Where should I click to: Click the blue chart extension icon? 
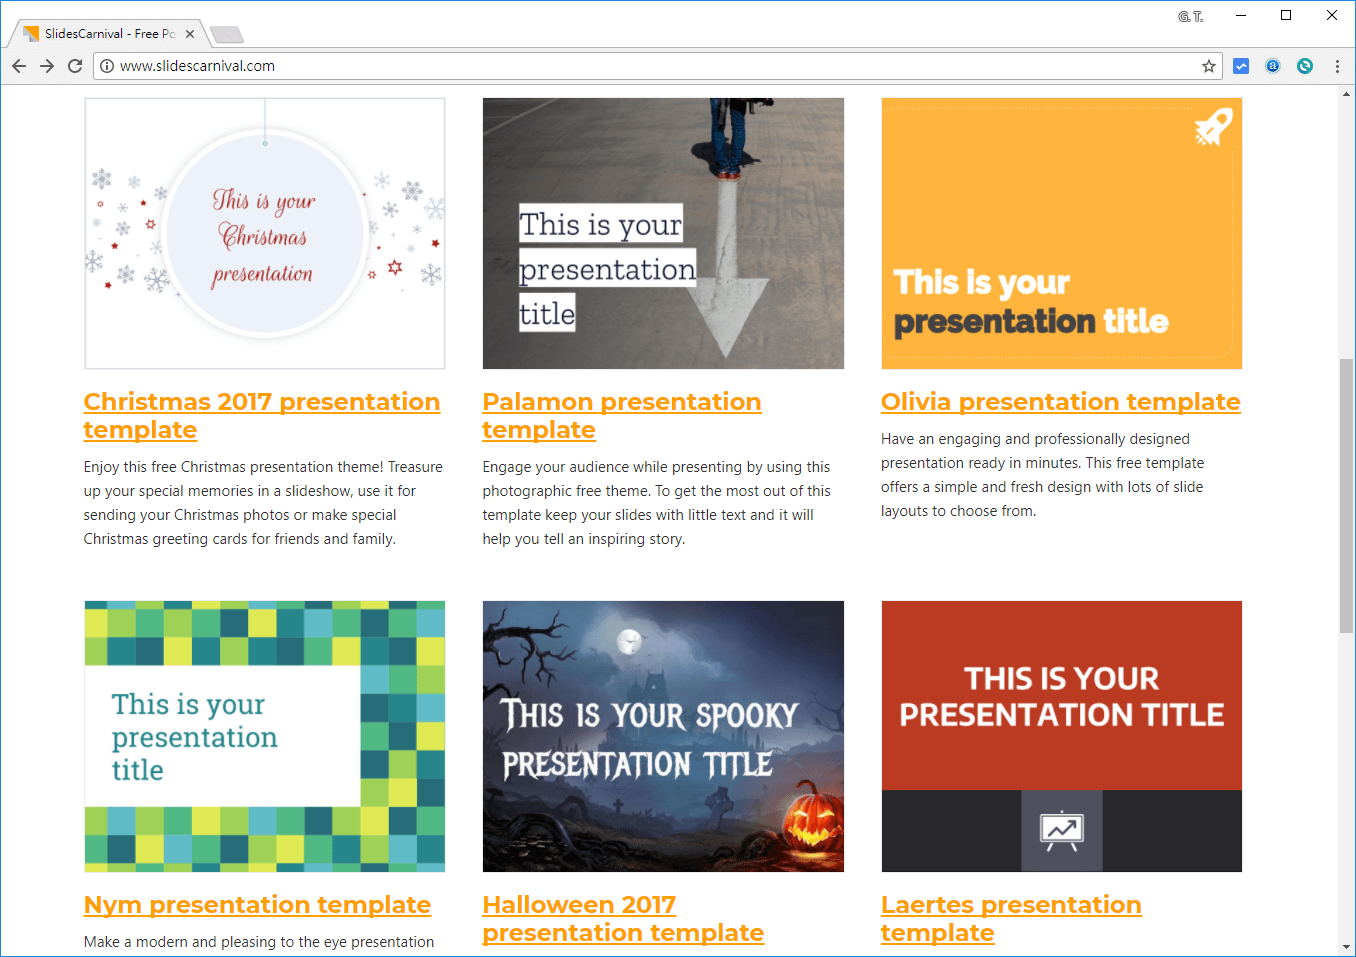[1241, 66]
